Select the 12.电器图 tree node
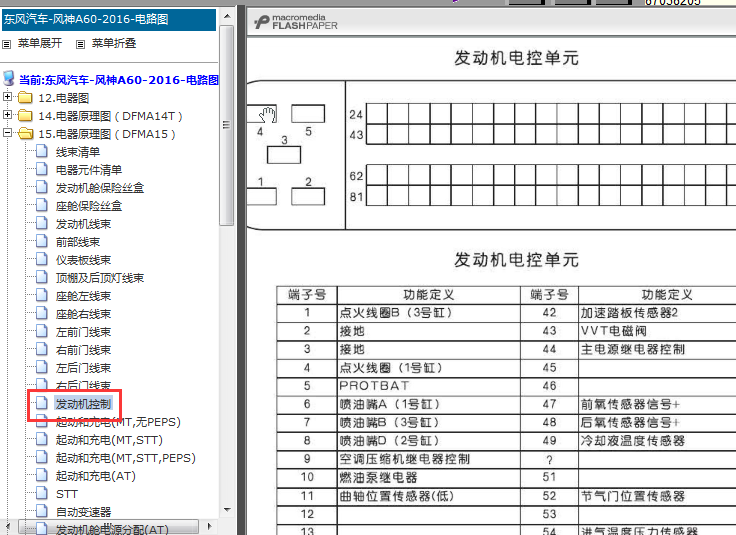This screenshot has height=535, width=736. pos(63,98)
